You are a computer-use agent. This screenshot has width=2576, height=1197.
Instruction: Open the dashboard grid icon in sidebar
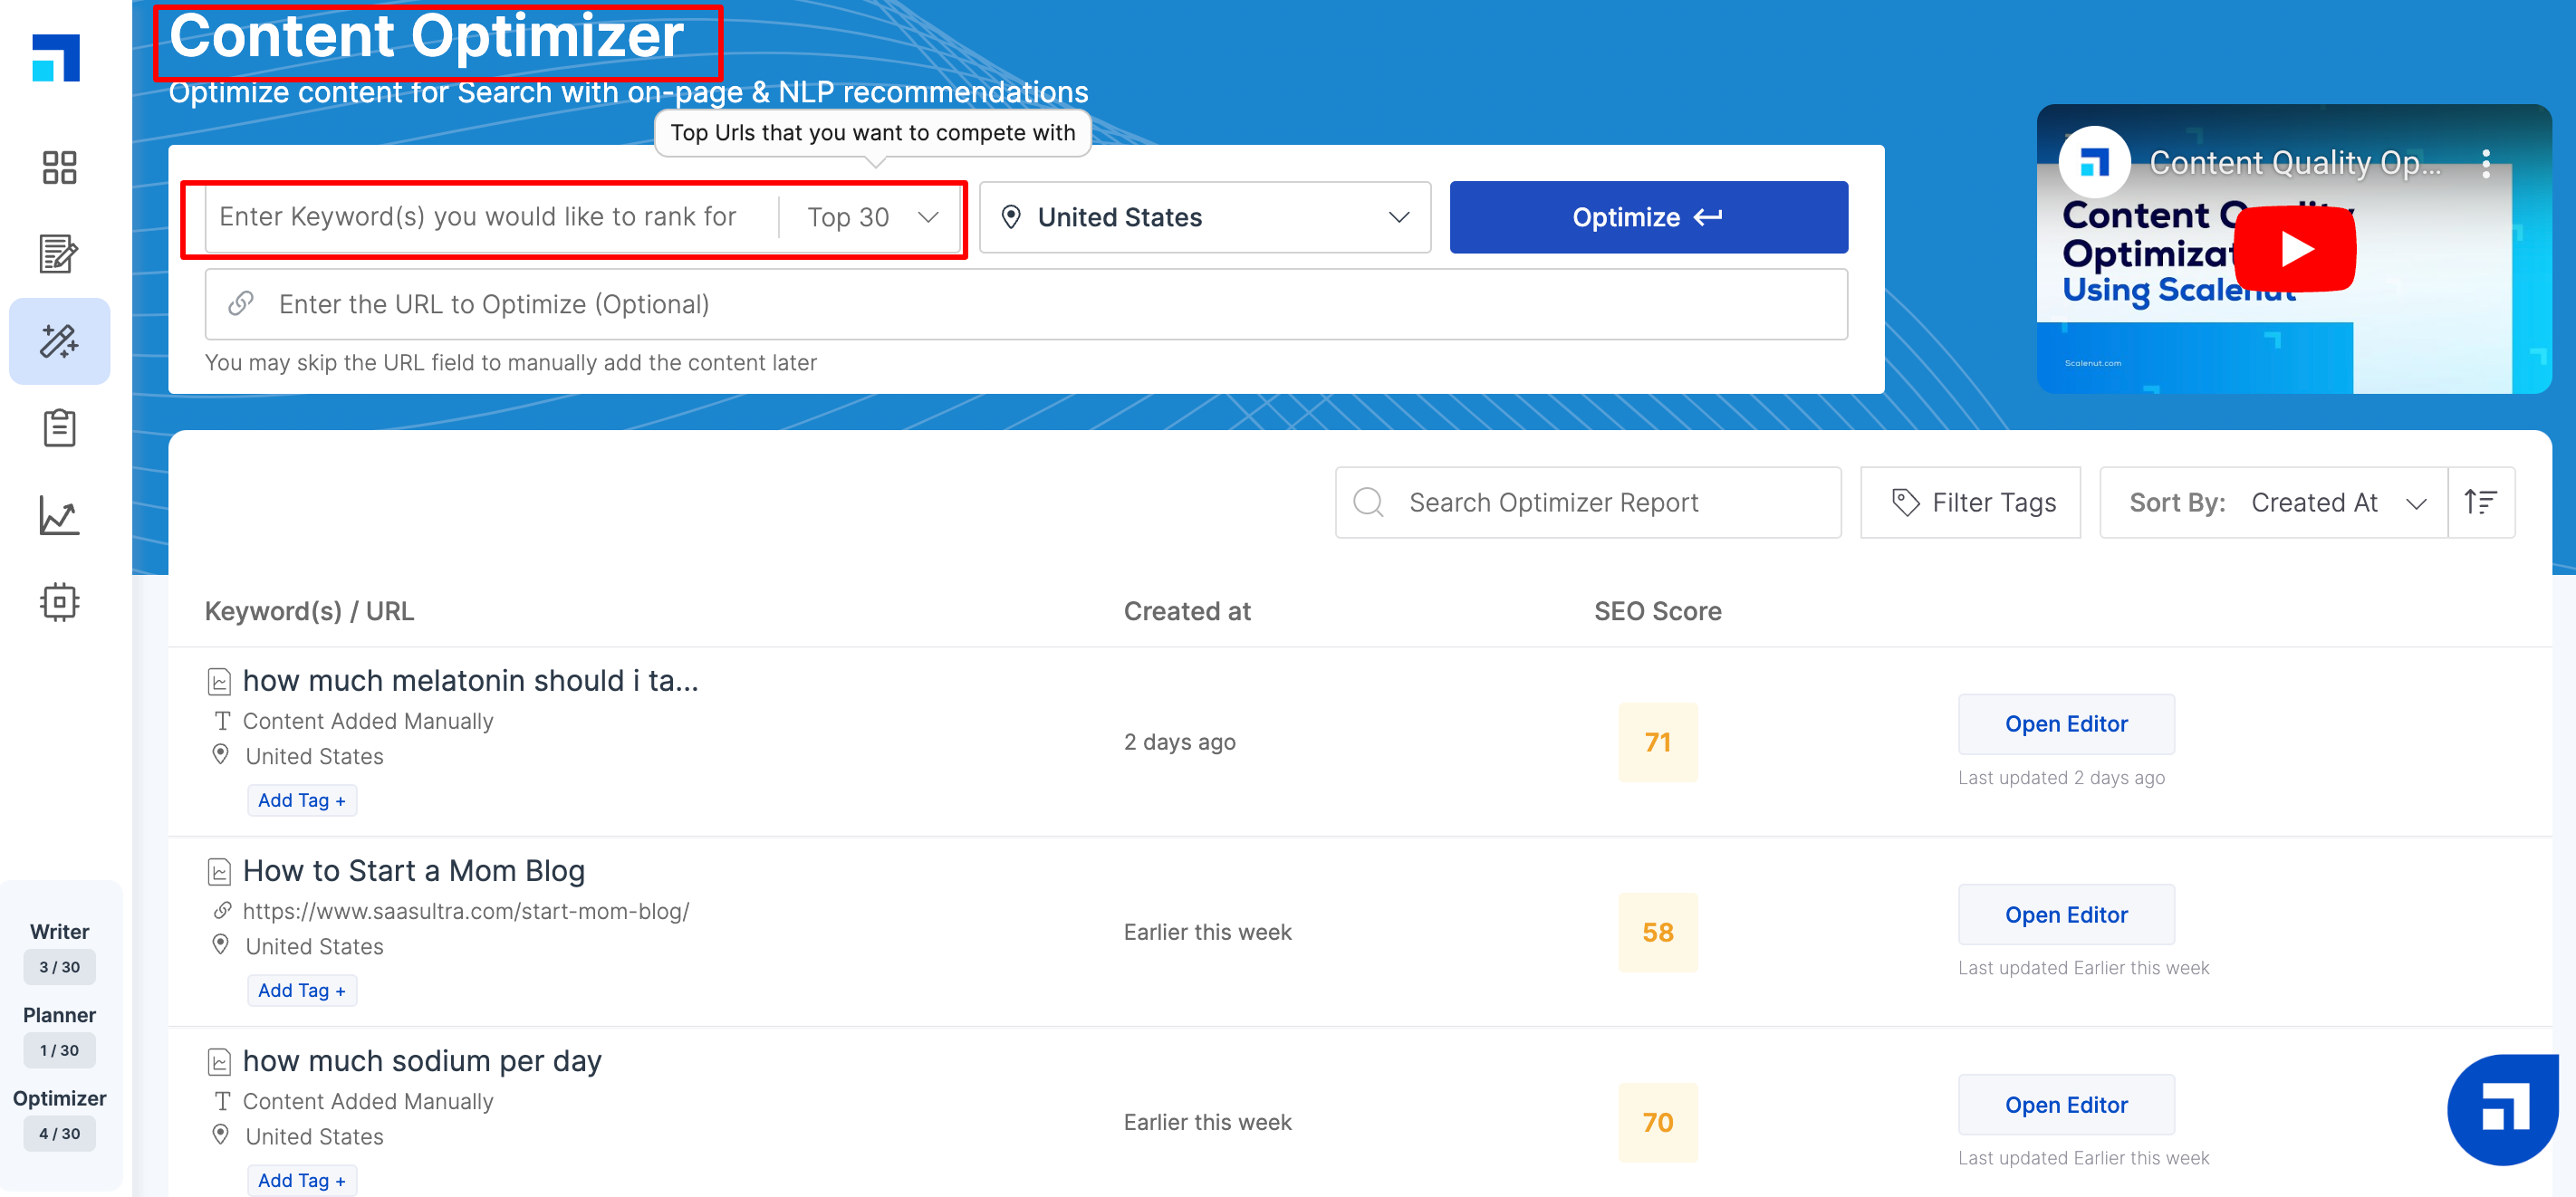click(59, 167)
